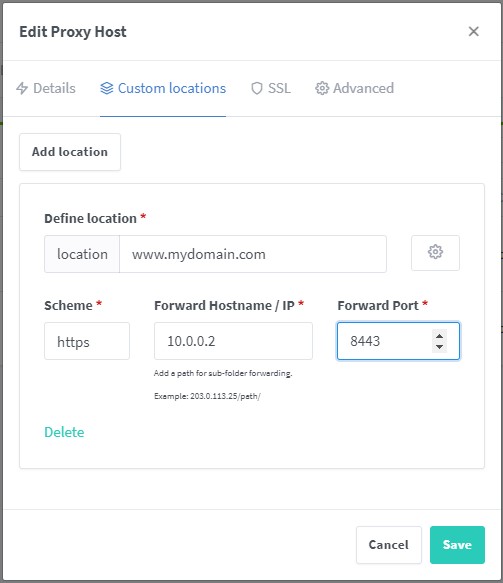Select the Custom locations tab text
The width and height of the screenshot is (503, 583).
tap(172, 88)
